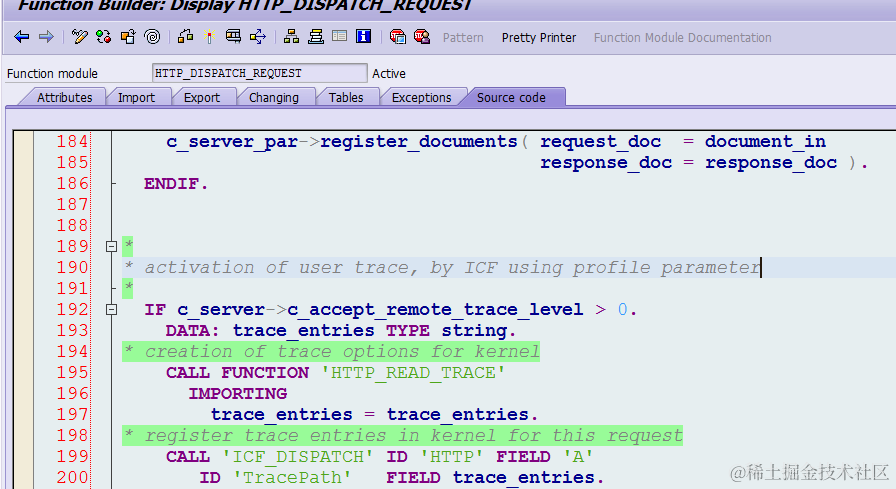Click 'HTTP_READ_TRACE' function name string
Viewport: 896px width, 489px height.
(x=413, y=372)
